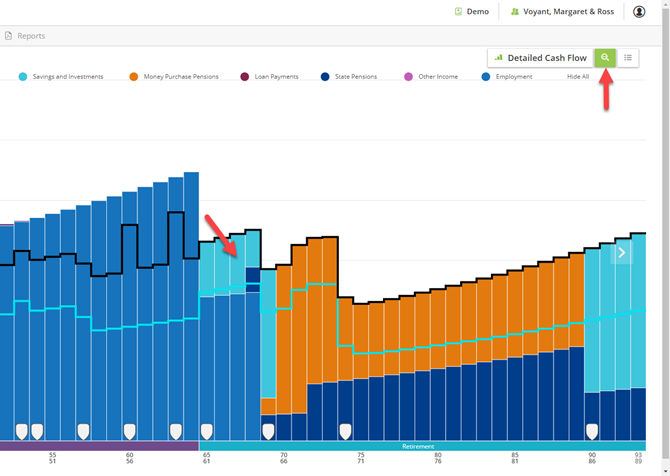Click the green zoom magnifier icon
Screen dimensions: 670x476
tap(605, 58)
